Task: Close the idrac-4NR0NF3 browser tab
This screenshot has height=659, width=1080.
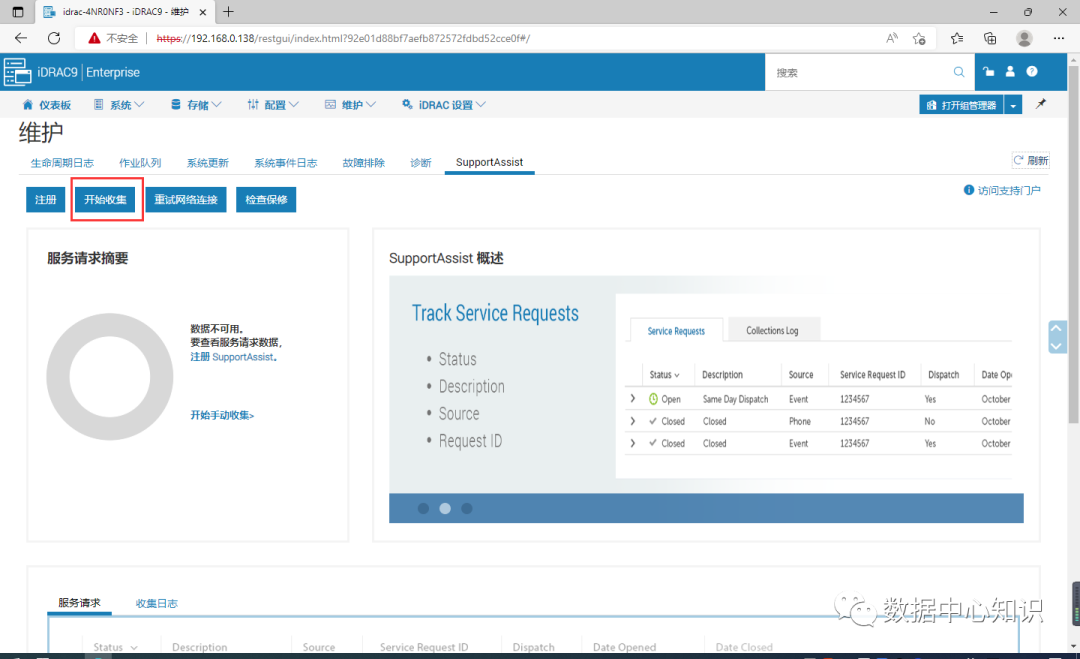Action: [202, 12]
